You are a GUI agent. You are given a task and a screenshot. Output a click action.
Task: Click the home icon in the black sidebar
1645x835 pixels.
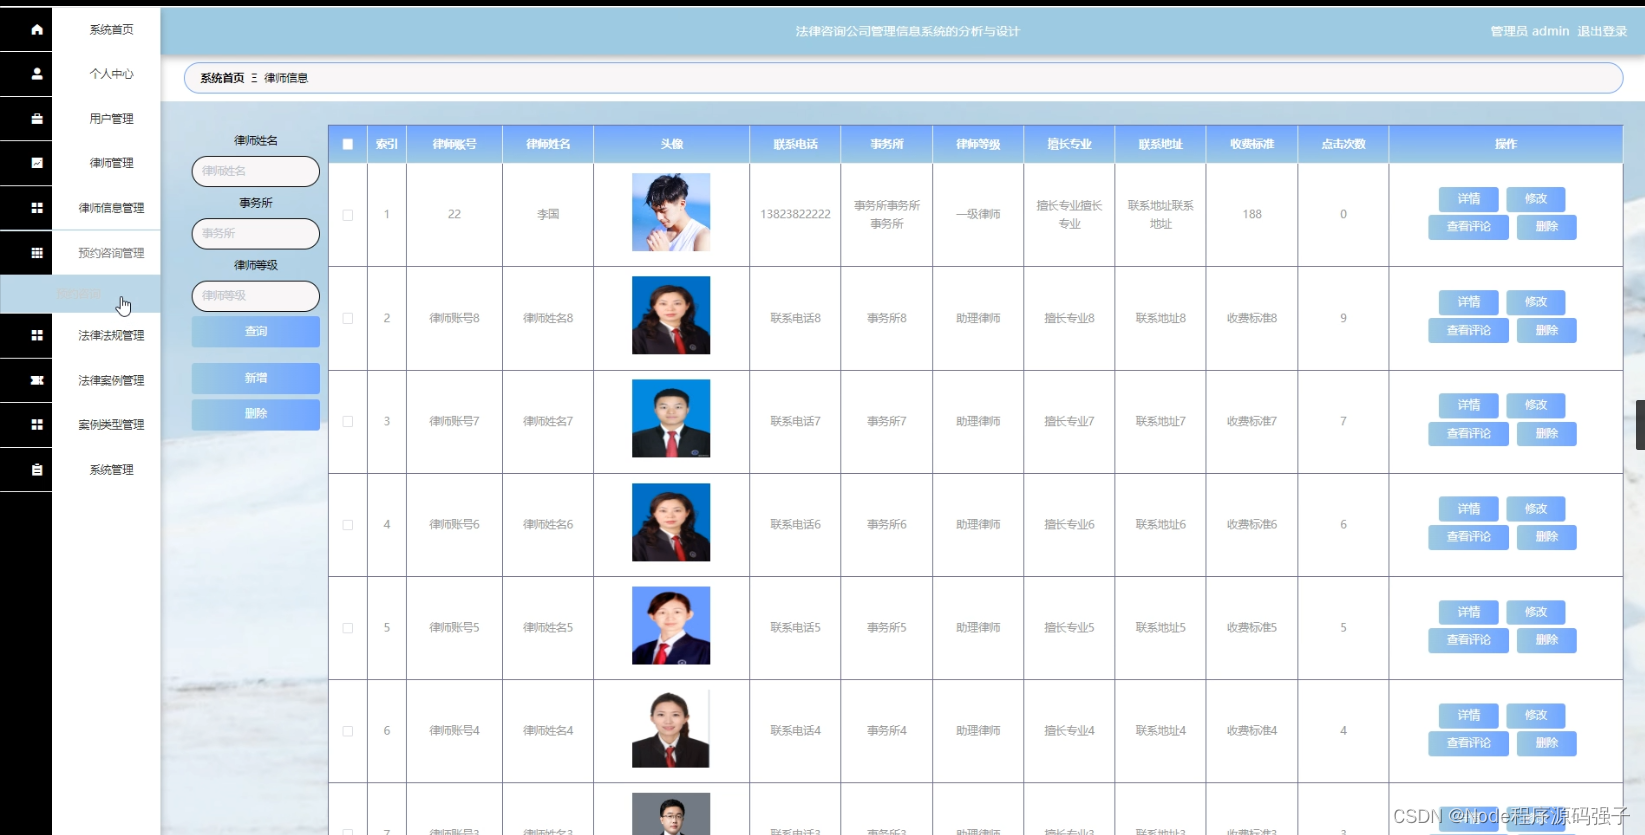coord(37,30)
